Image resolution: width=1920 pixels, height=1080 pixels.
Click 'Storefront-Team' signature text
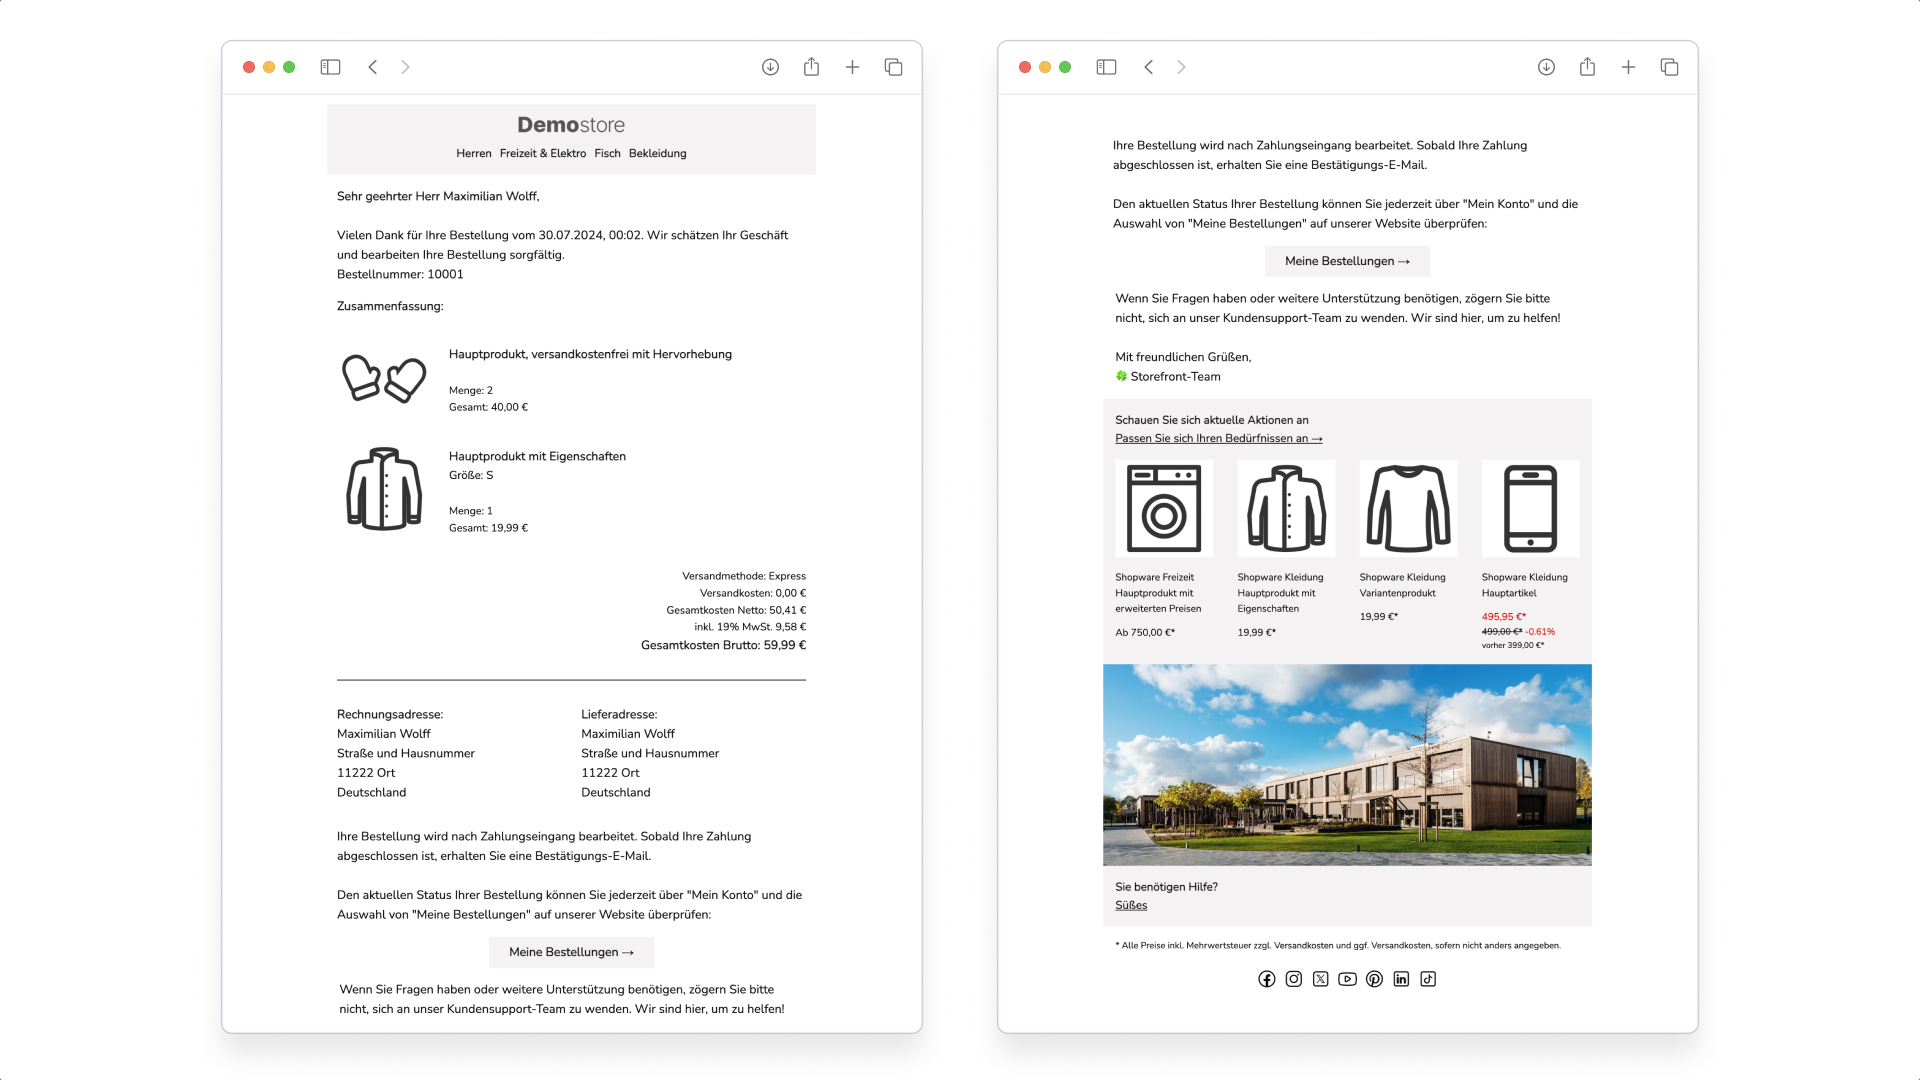(x=1175, y=377)
